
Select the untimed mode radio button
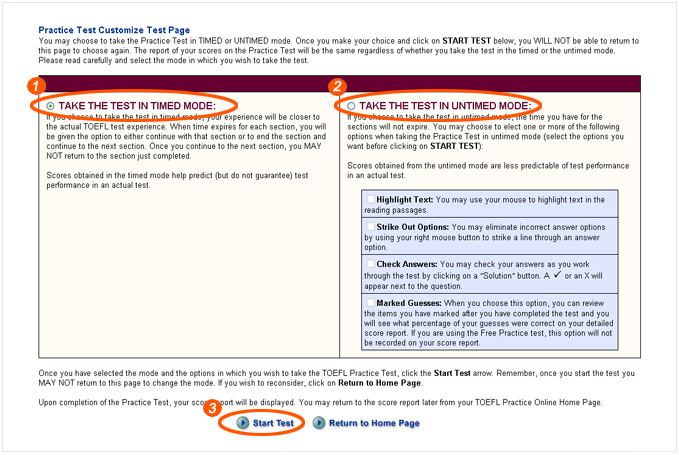pyautogui.click(x=351, y=105)
